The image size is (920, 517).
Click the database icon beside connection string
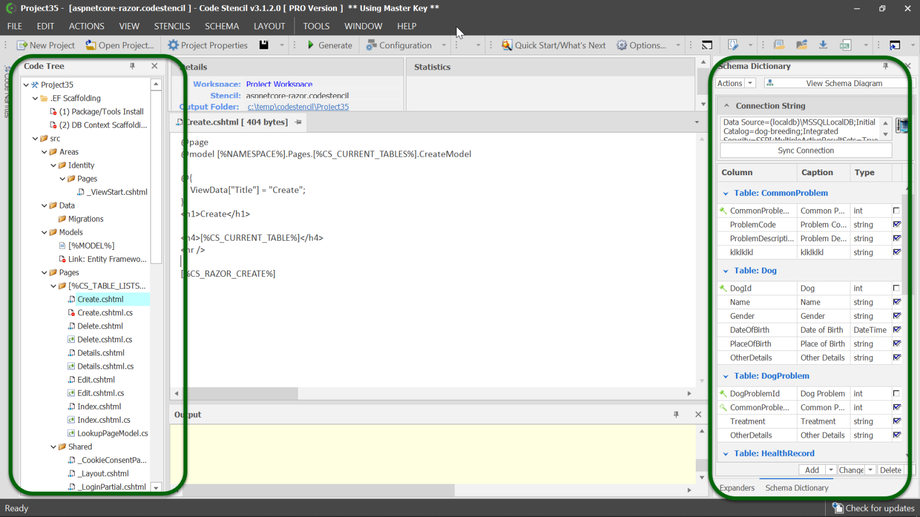pyautogui.click(x=902, y=127)
